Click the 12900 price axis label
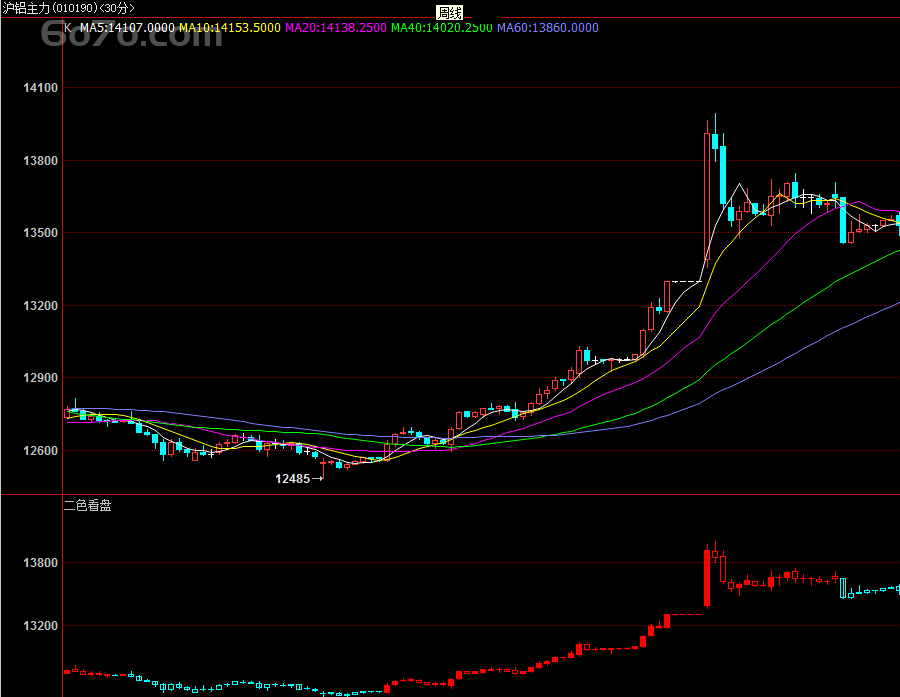This screenshot has width=900, height=697. point(40,378)
